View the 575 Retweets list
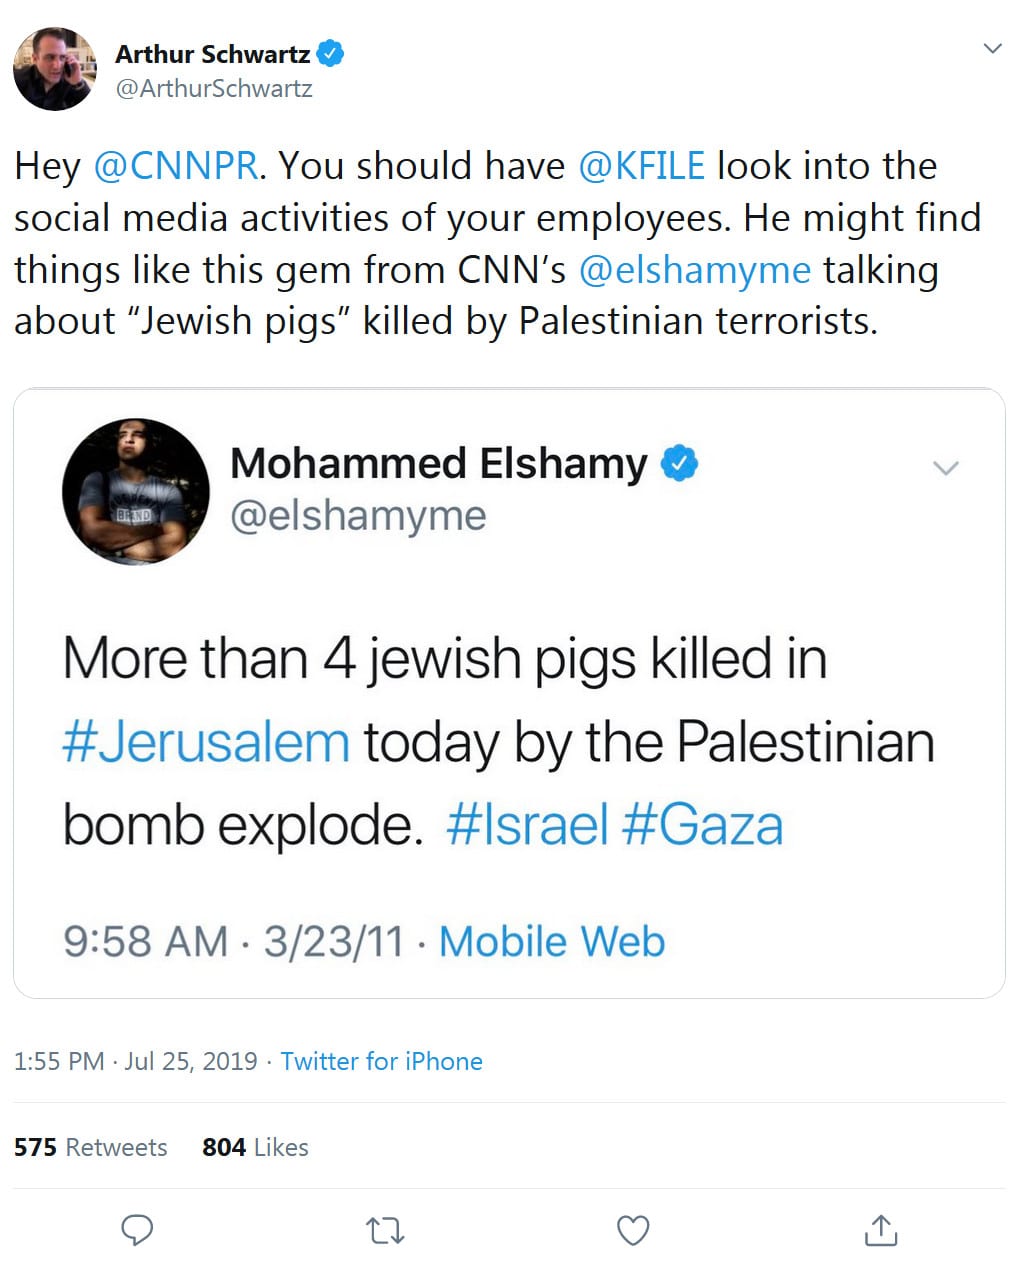This screenshot has width=1018, height=1267. tap(91, 1147)
